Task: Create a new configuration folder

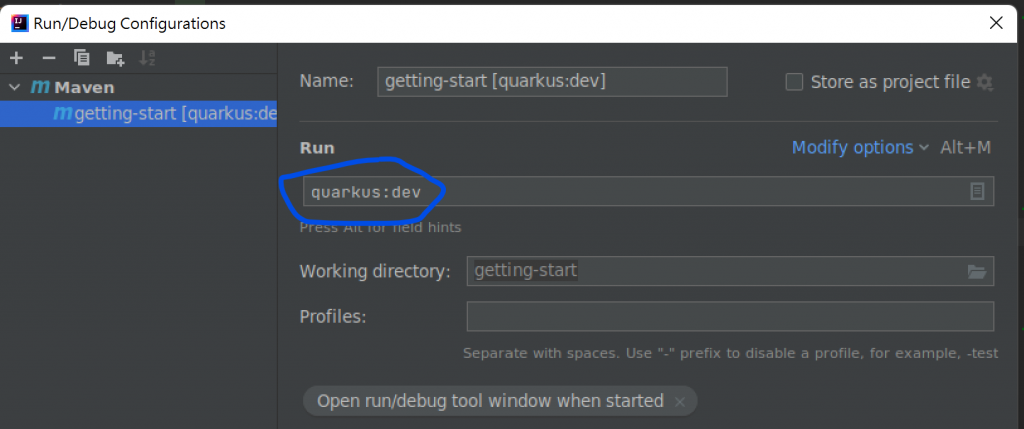Action: pyautogui.click(x=116, y=59)
